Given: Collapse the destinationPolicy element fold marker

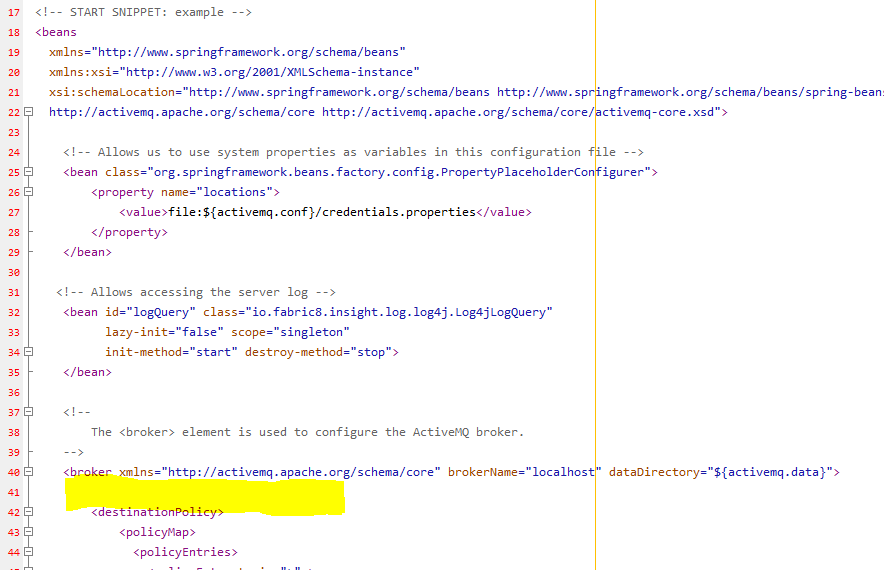Looking at the screenshot, I should click(28, 512).
